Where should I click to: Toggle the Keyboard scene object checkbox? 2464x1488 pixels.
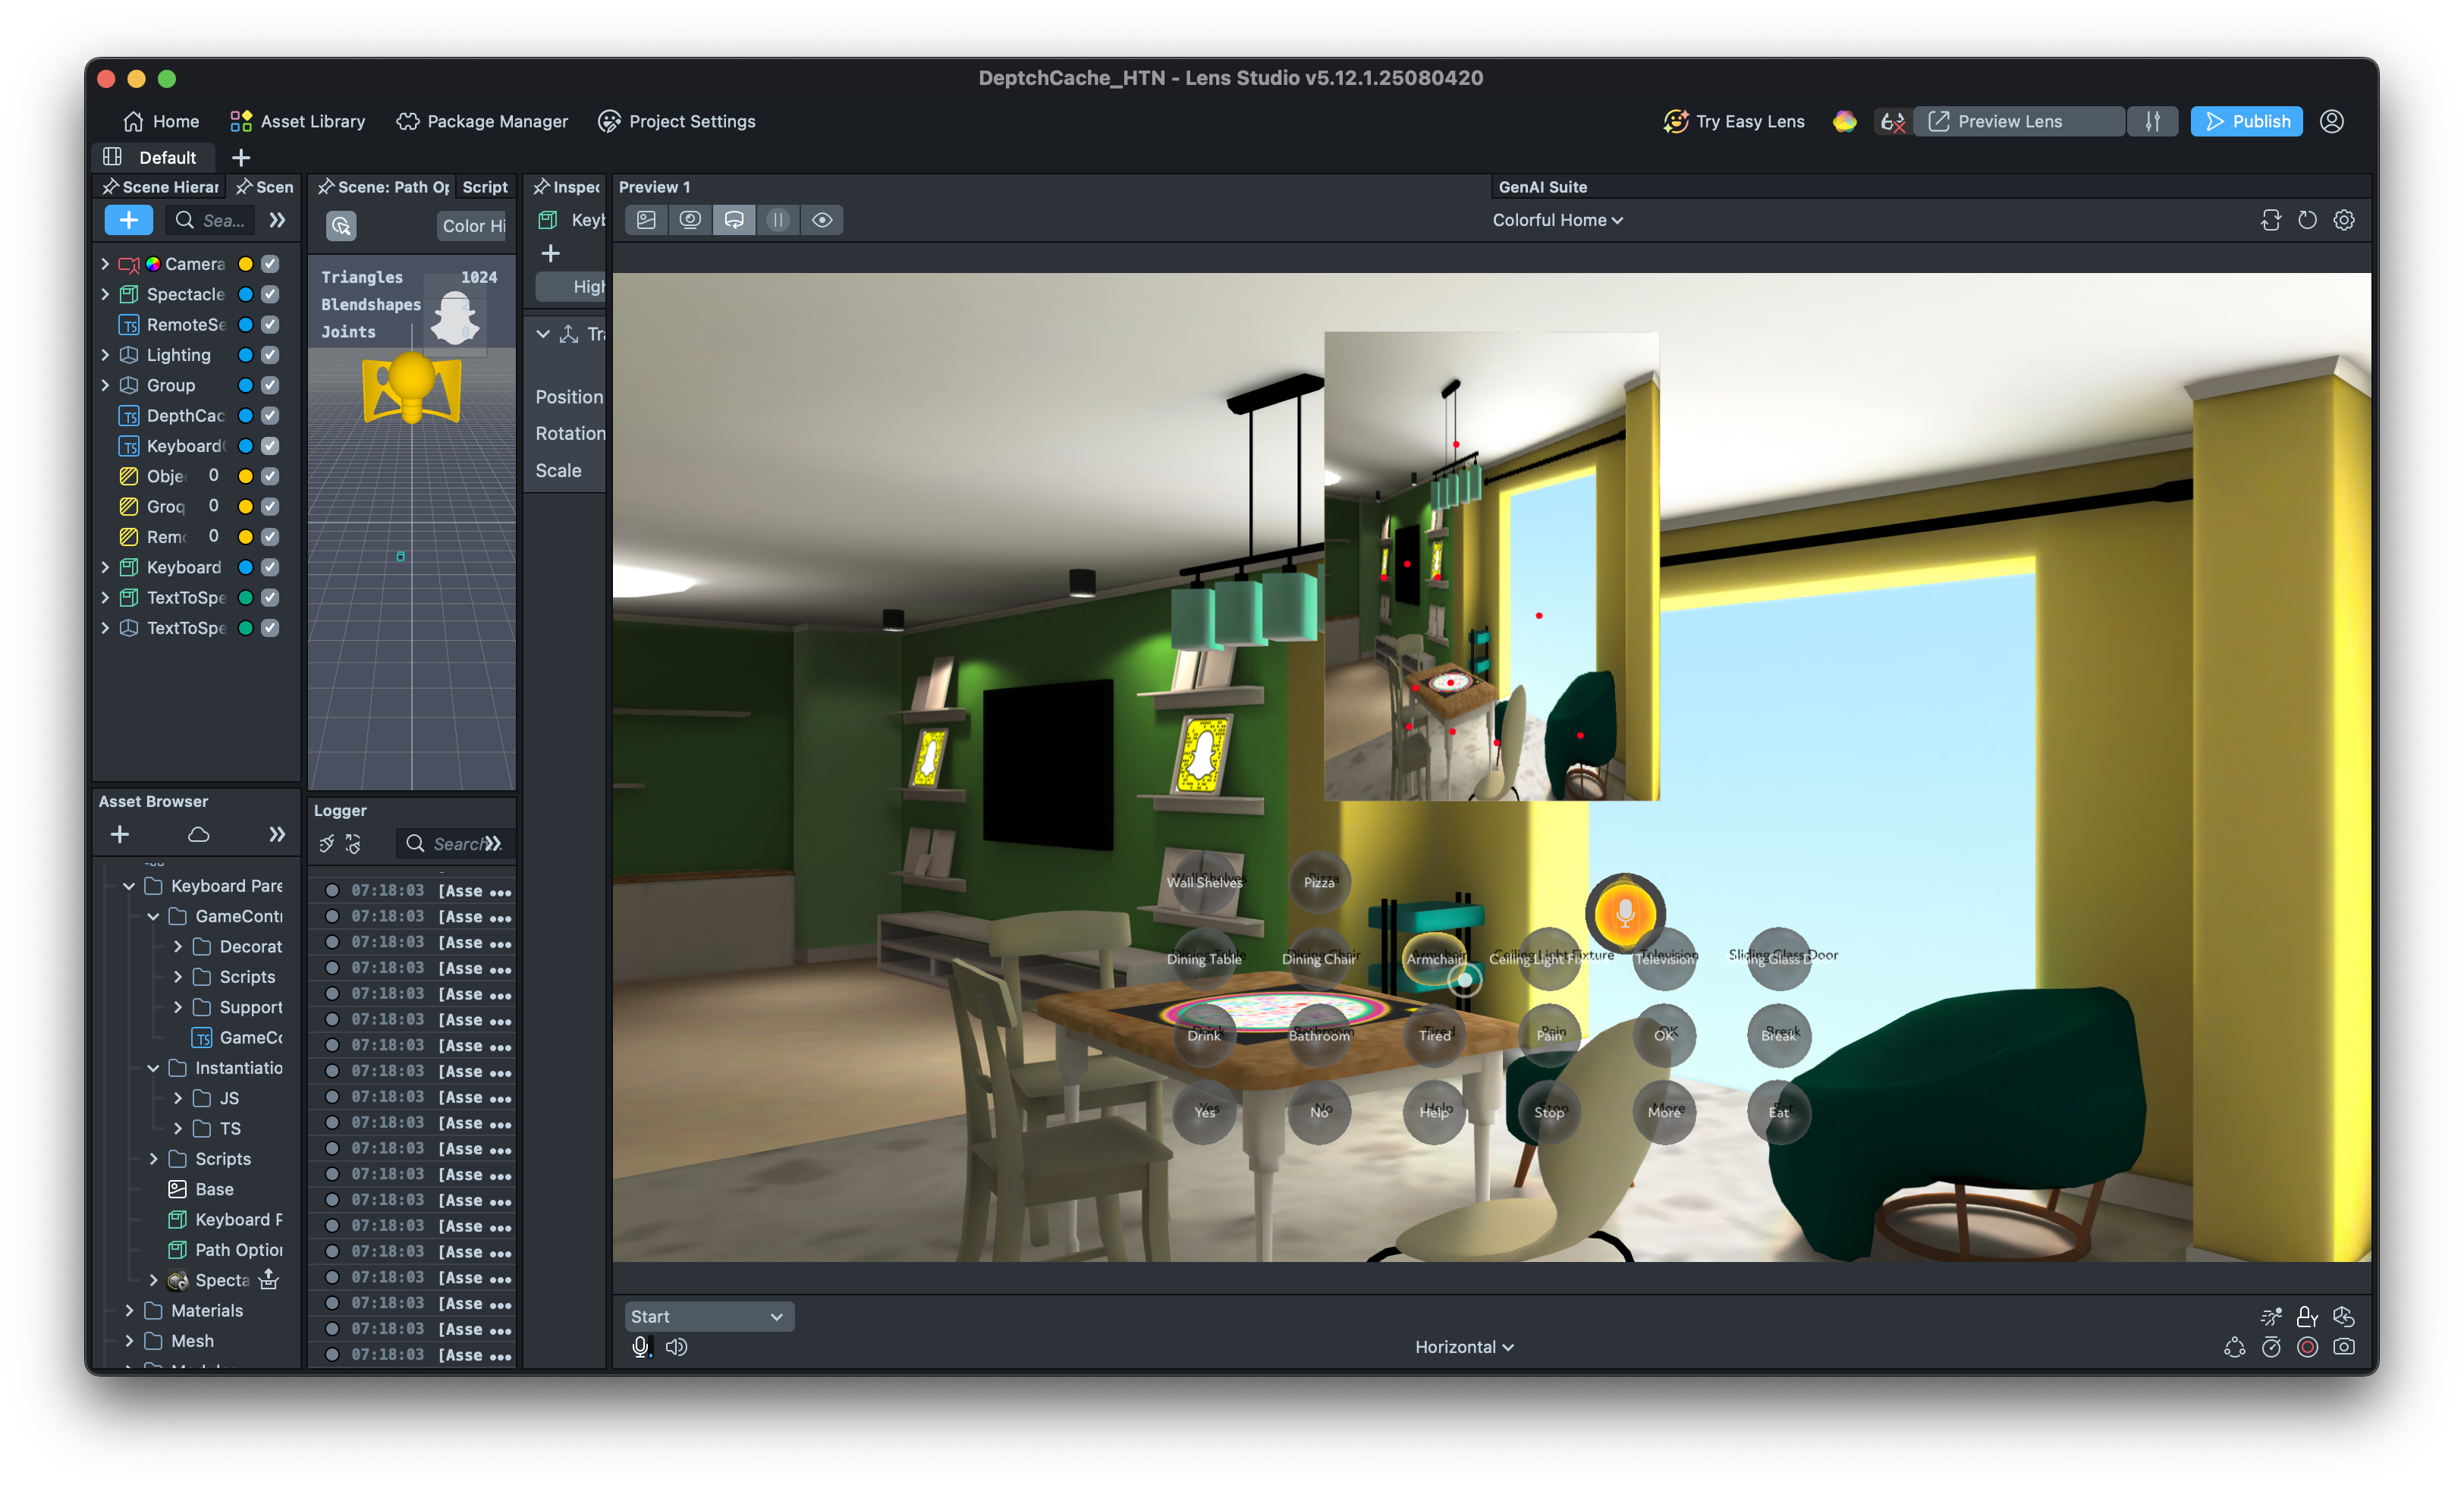click(x=270, y=567)
